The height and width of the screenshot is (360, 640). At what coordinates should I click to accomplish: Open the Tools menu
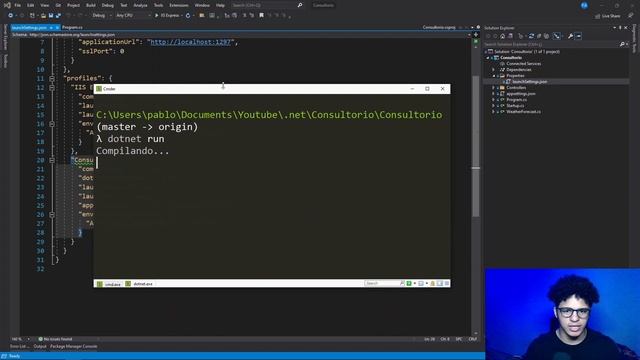click(x=158, y=5)
